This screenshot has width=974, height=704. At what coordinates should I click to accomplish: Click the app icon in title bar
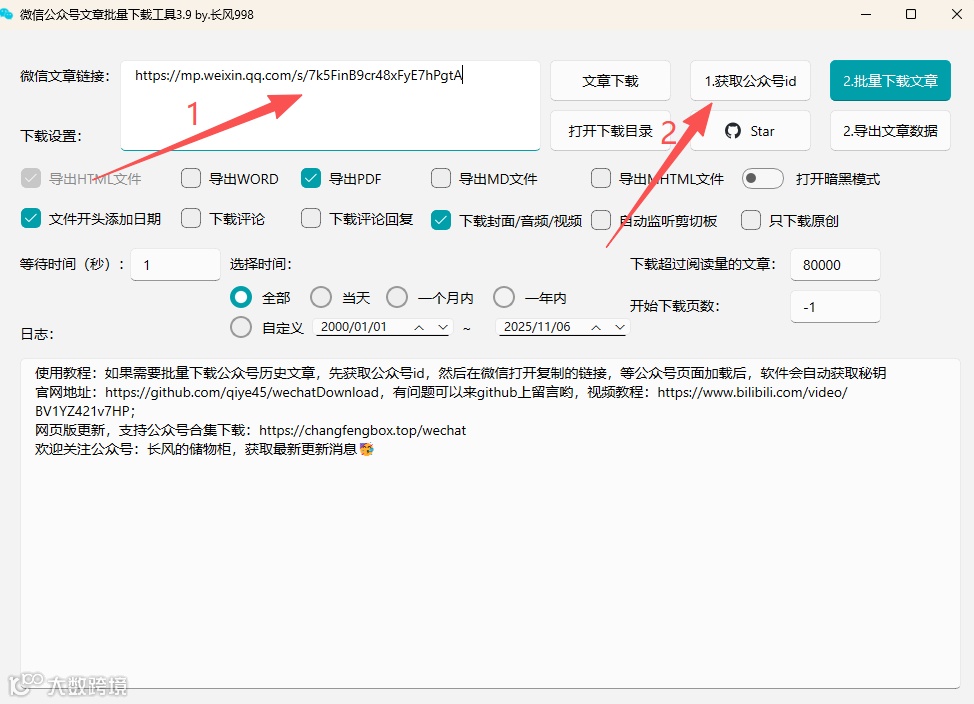[x=7, y=14]
